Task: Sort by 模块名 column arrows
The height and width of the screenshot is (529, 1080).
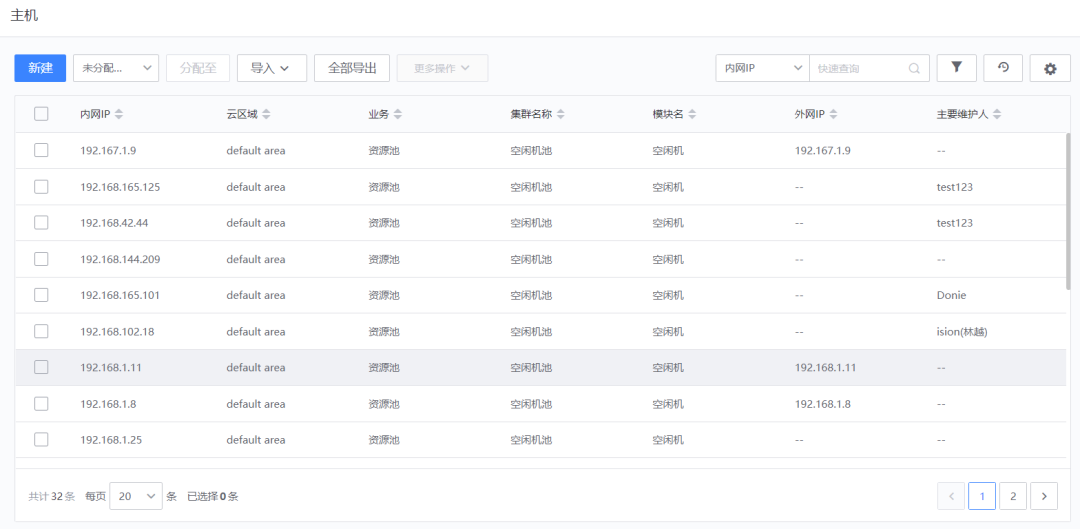Action: [x=692, y=114]
